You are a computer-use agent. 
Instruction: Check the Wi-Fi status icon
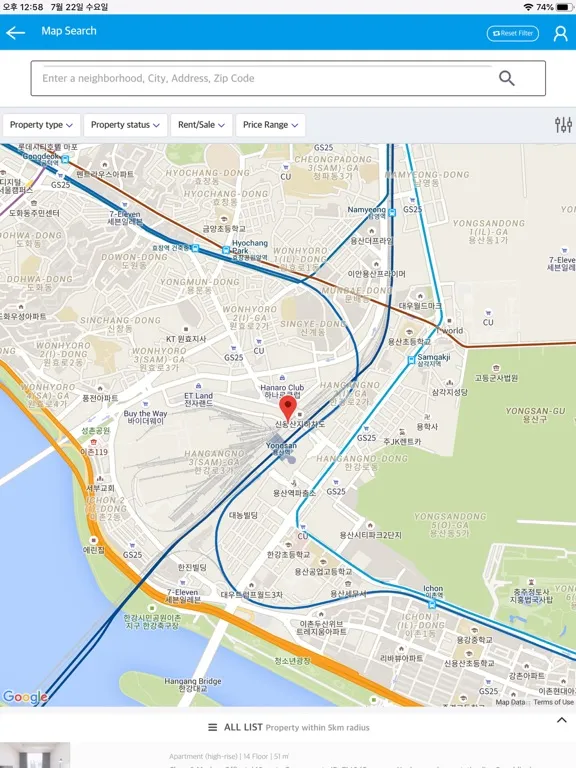tap(528, 7)
